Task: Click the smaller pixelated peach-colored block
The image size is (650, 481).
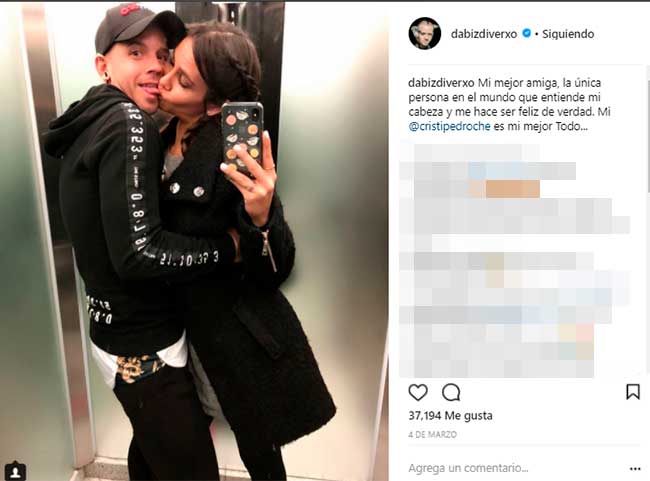Action: click(476, 189)
